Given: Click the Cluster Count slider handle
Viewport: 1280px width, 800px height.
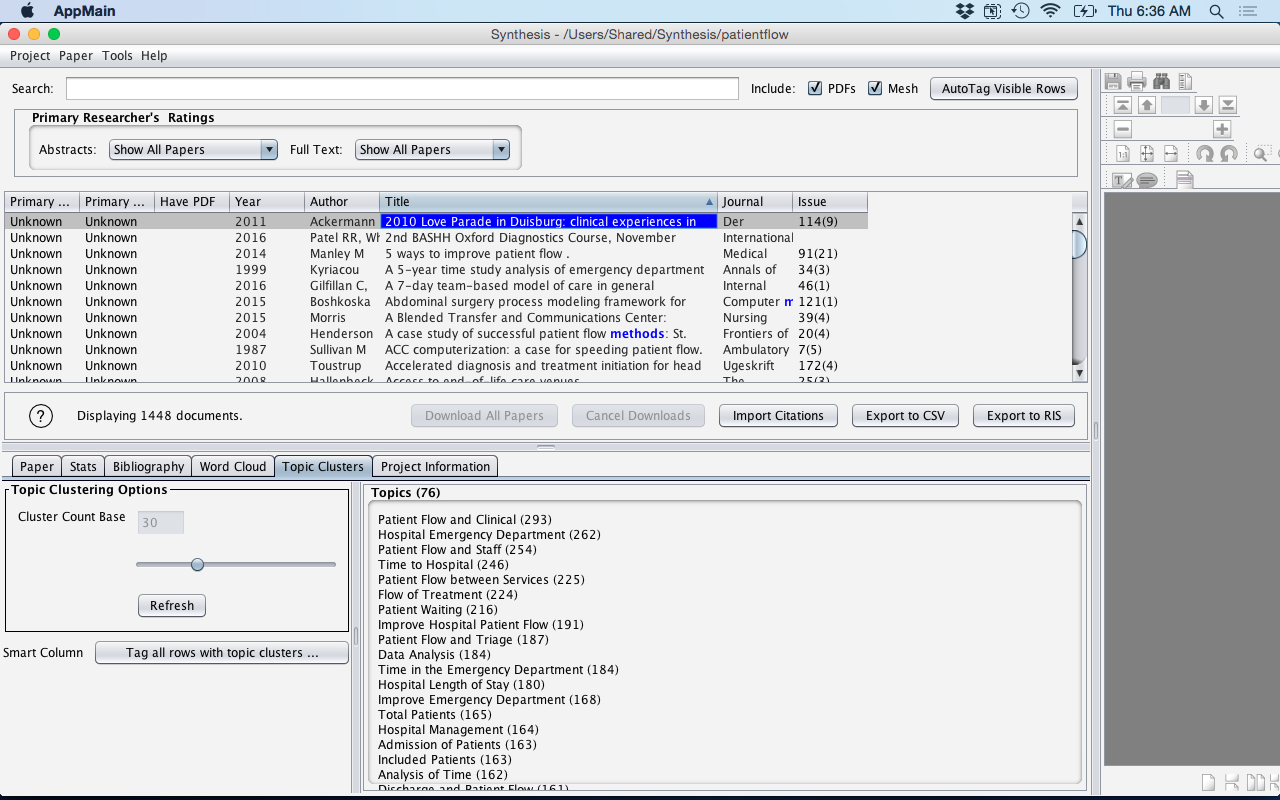Looking at the screenshot, I should pyautogui.click(x=197, y=565).
